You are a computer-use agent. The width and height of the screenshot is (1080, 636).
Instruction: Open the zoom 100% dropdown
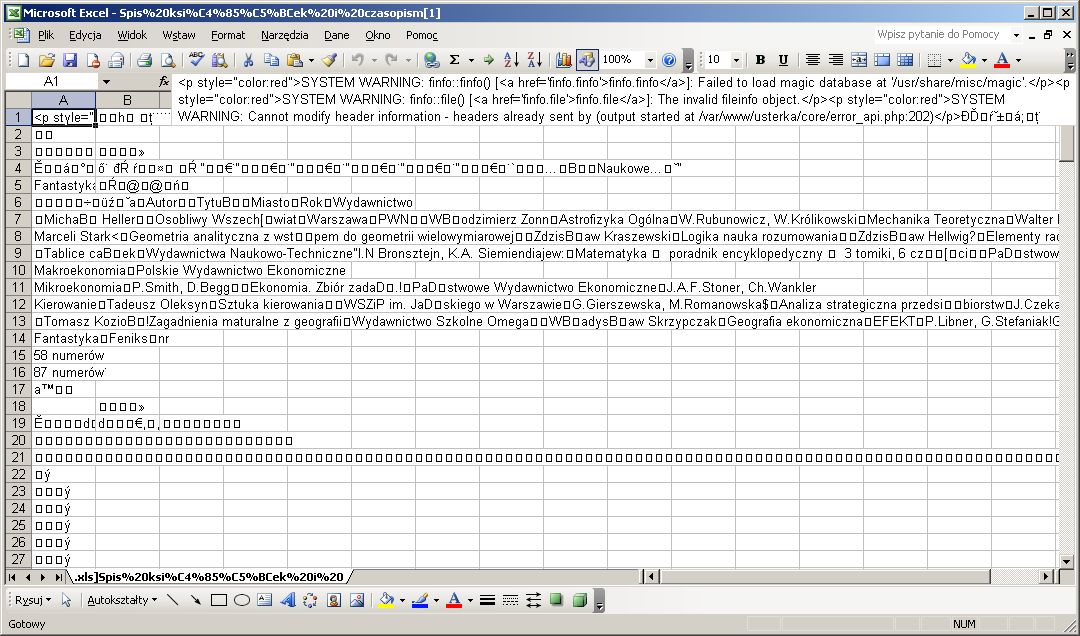point(650,60)
